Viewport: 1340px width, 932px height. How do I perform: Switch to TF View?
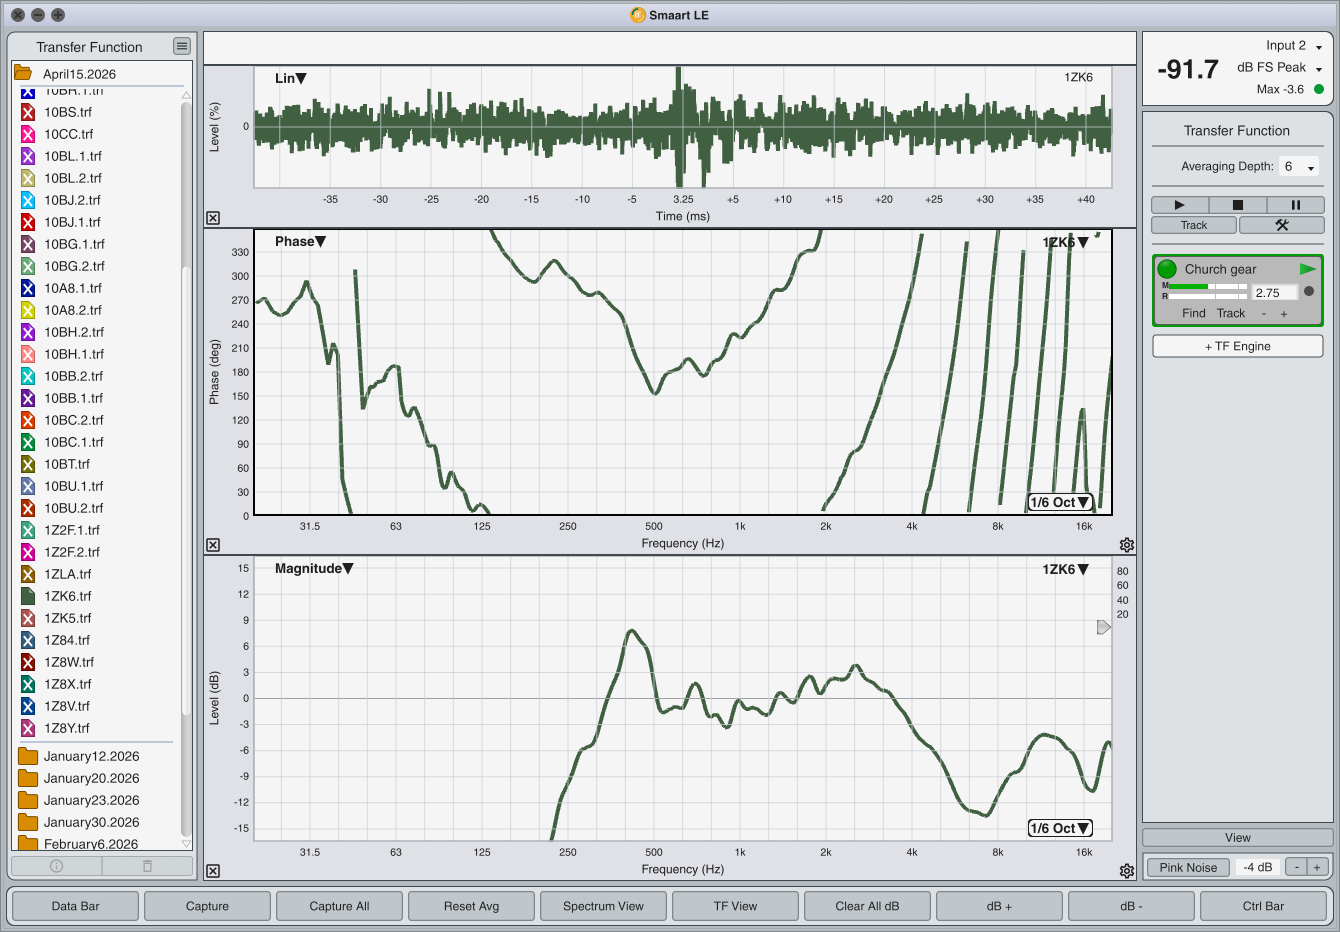[736, 906]
